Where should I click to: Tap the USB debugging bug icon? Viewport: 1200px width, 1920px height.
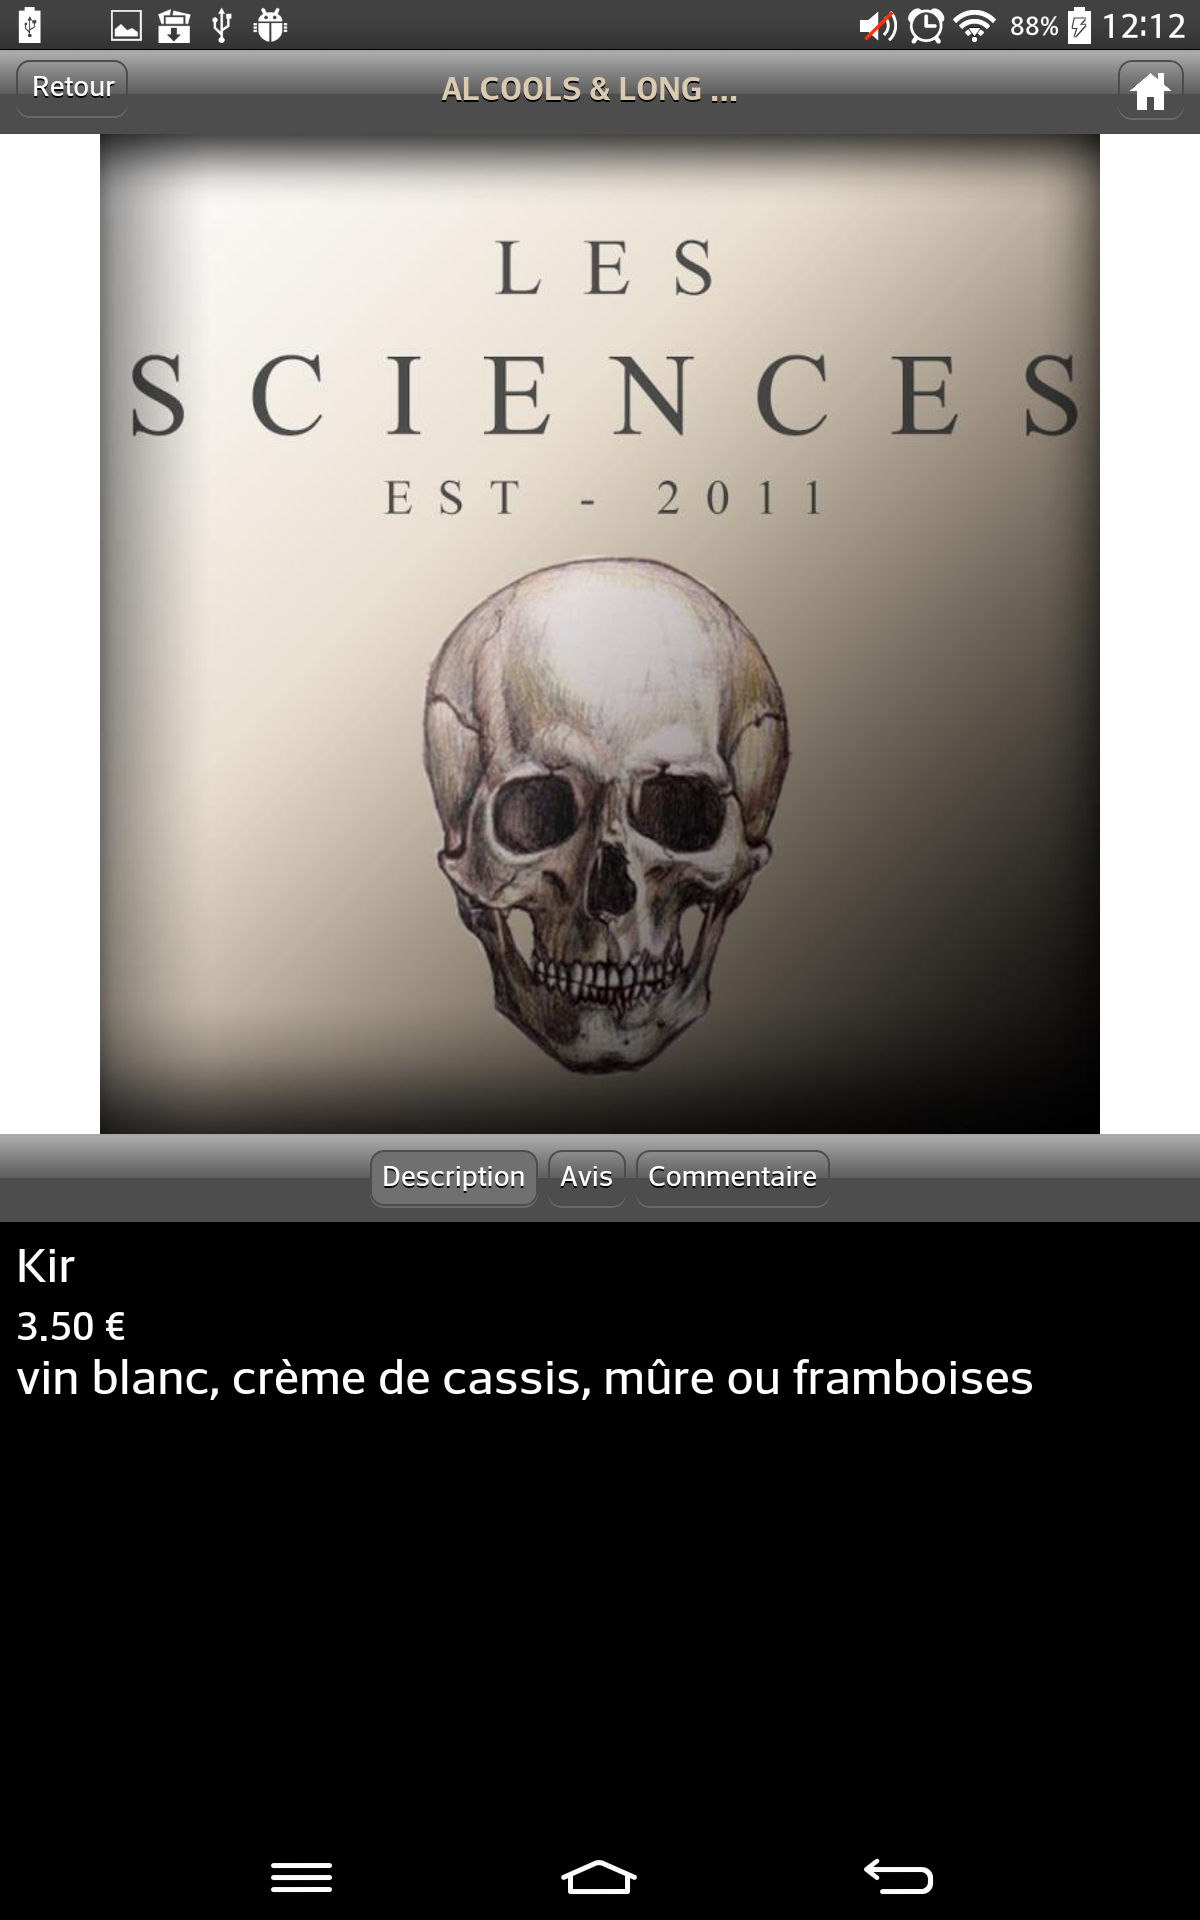[270, 25]
